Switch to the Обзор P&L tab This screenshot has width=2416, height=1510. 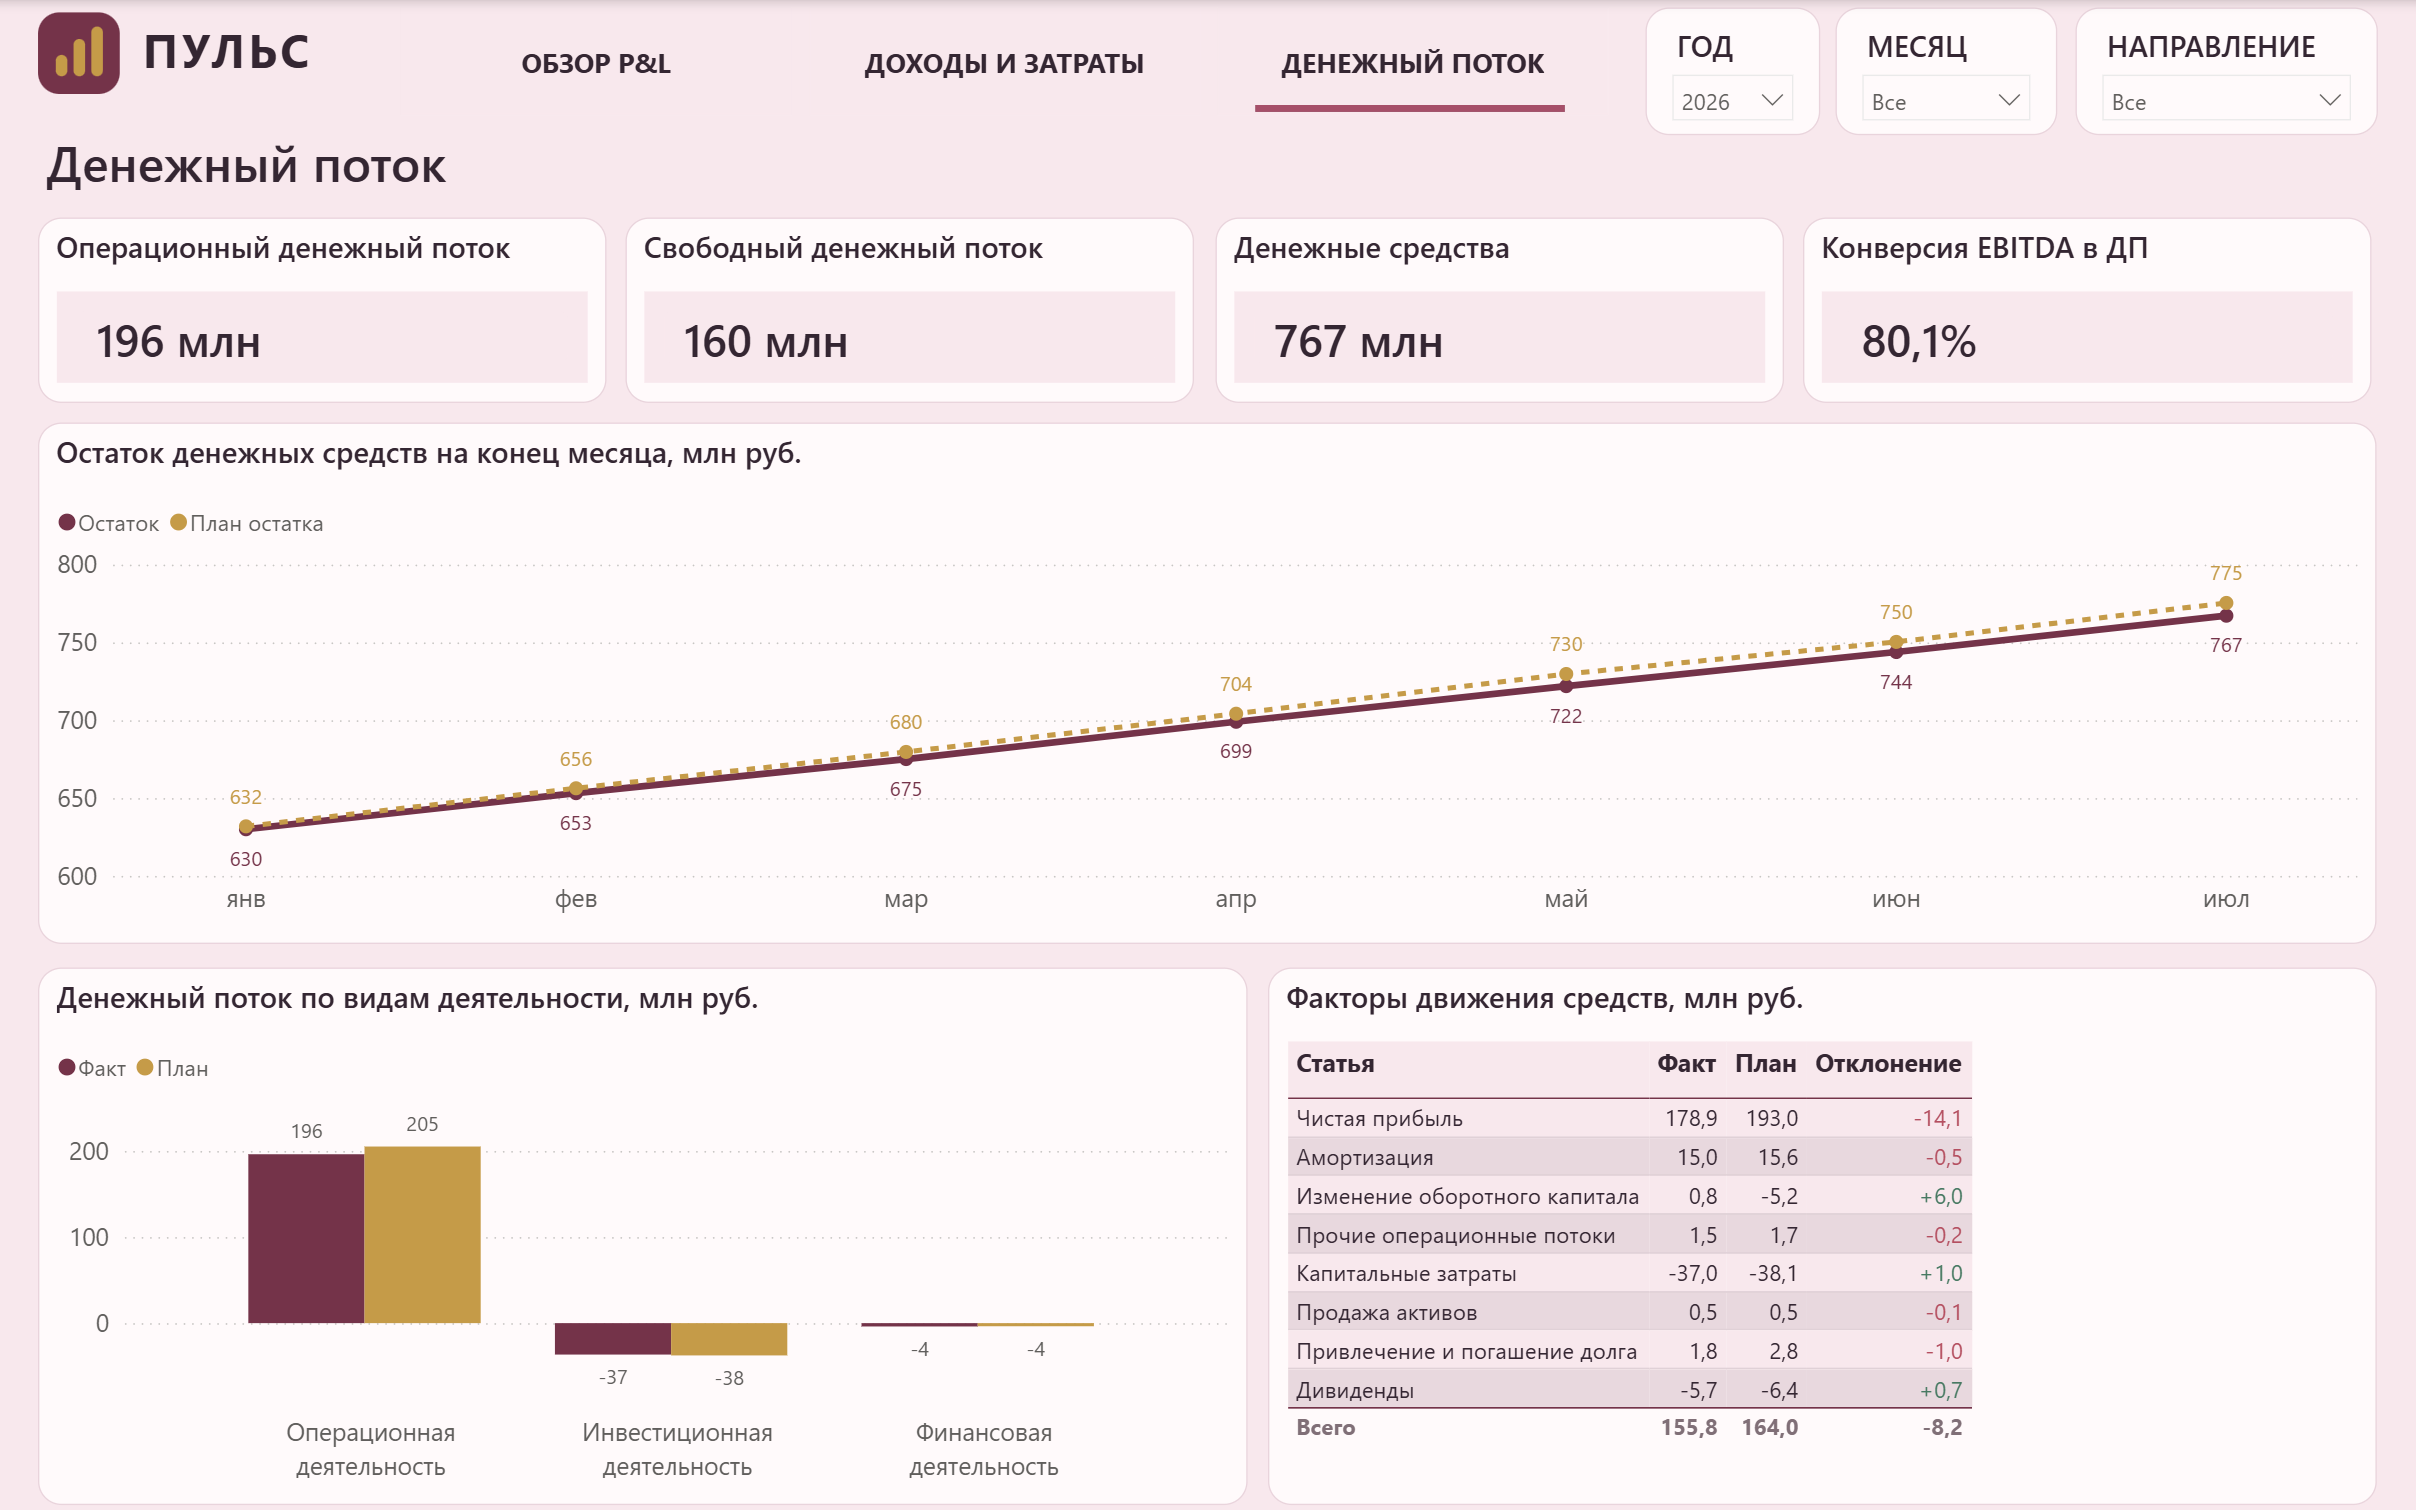pyautogui.click(x=596, y=63)
